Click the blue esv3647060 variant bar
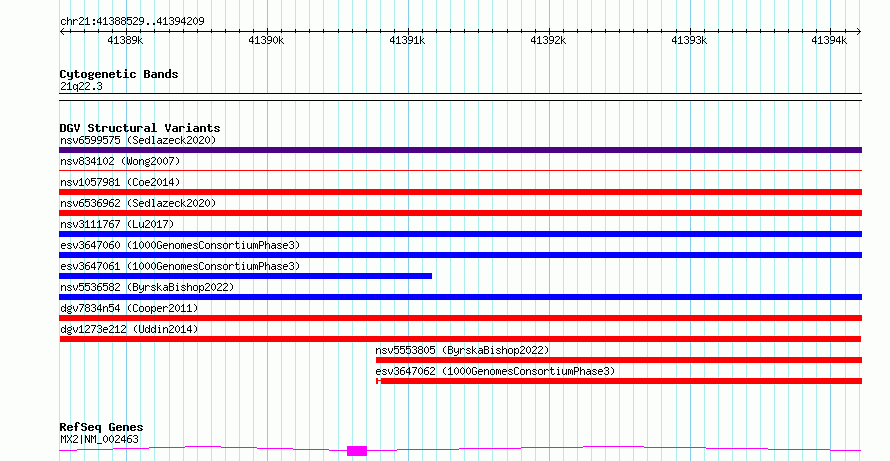Image resolution: width=890 pixels, height=461 pixels. (x=460, y=255)
